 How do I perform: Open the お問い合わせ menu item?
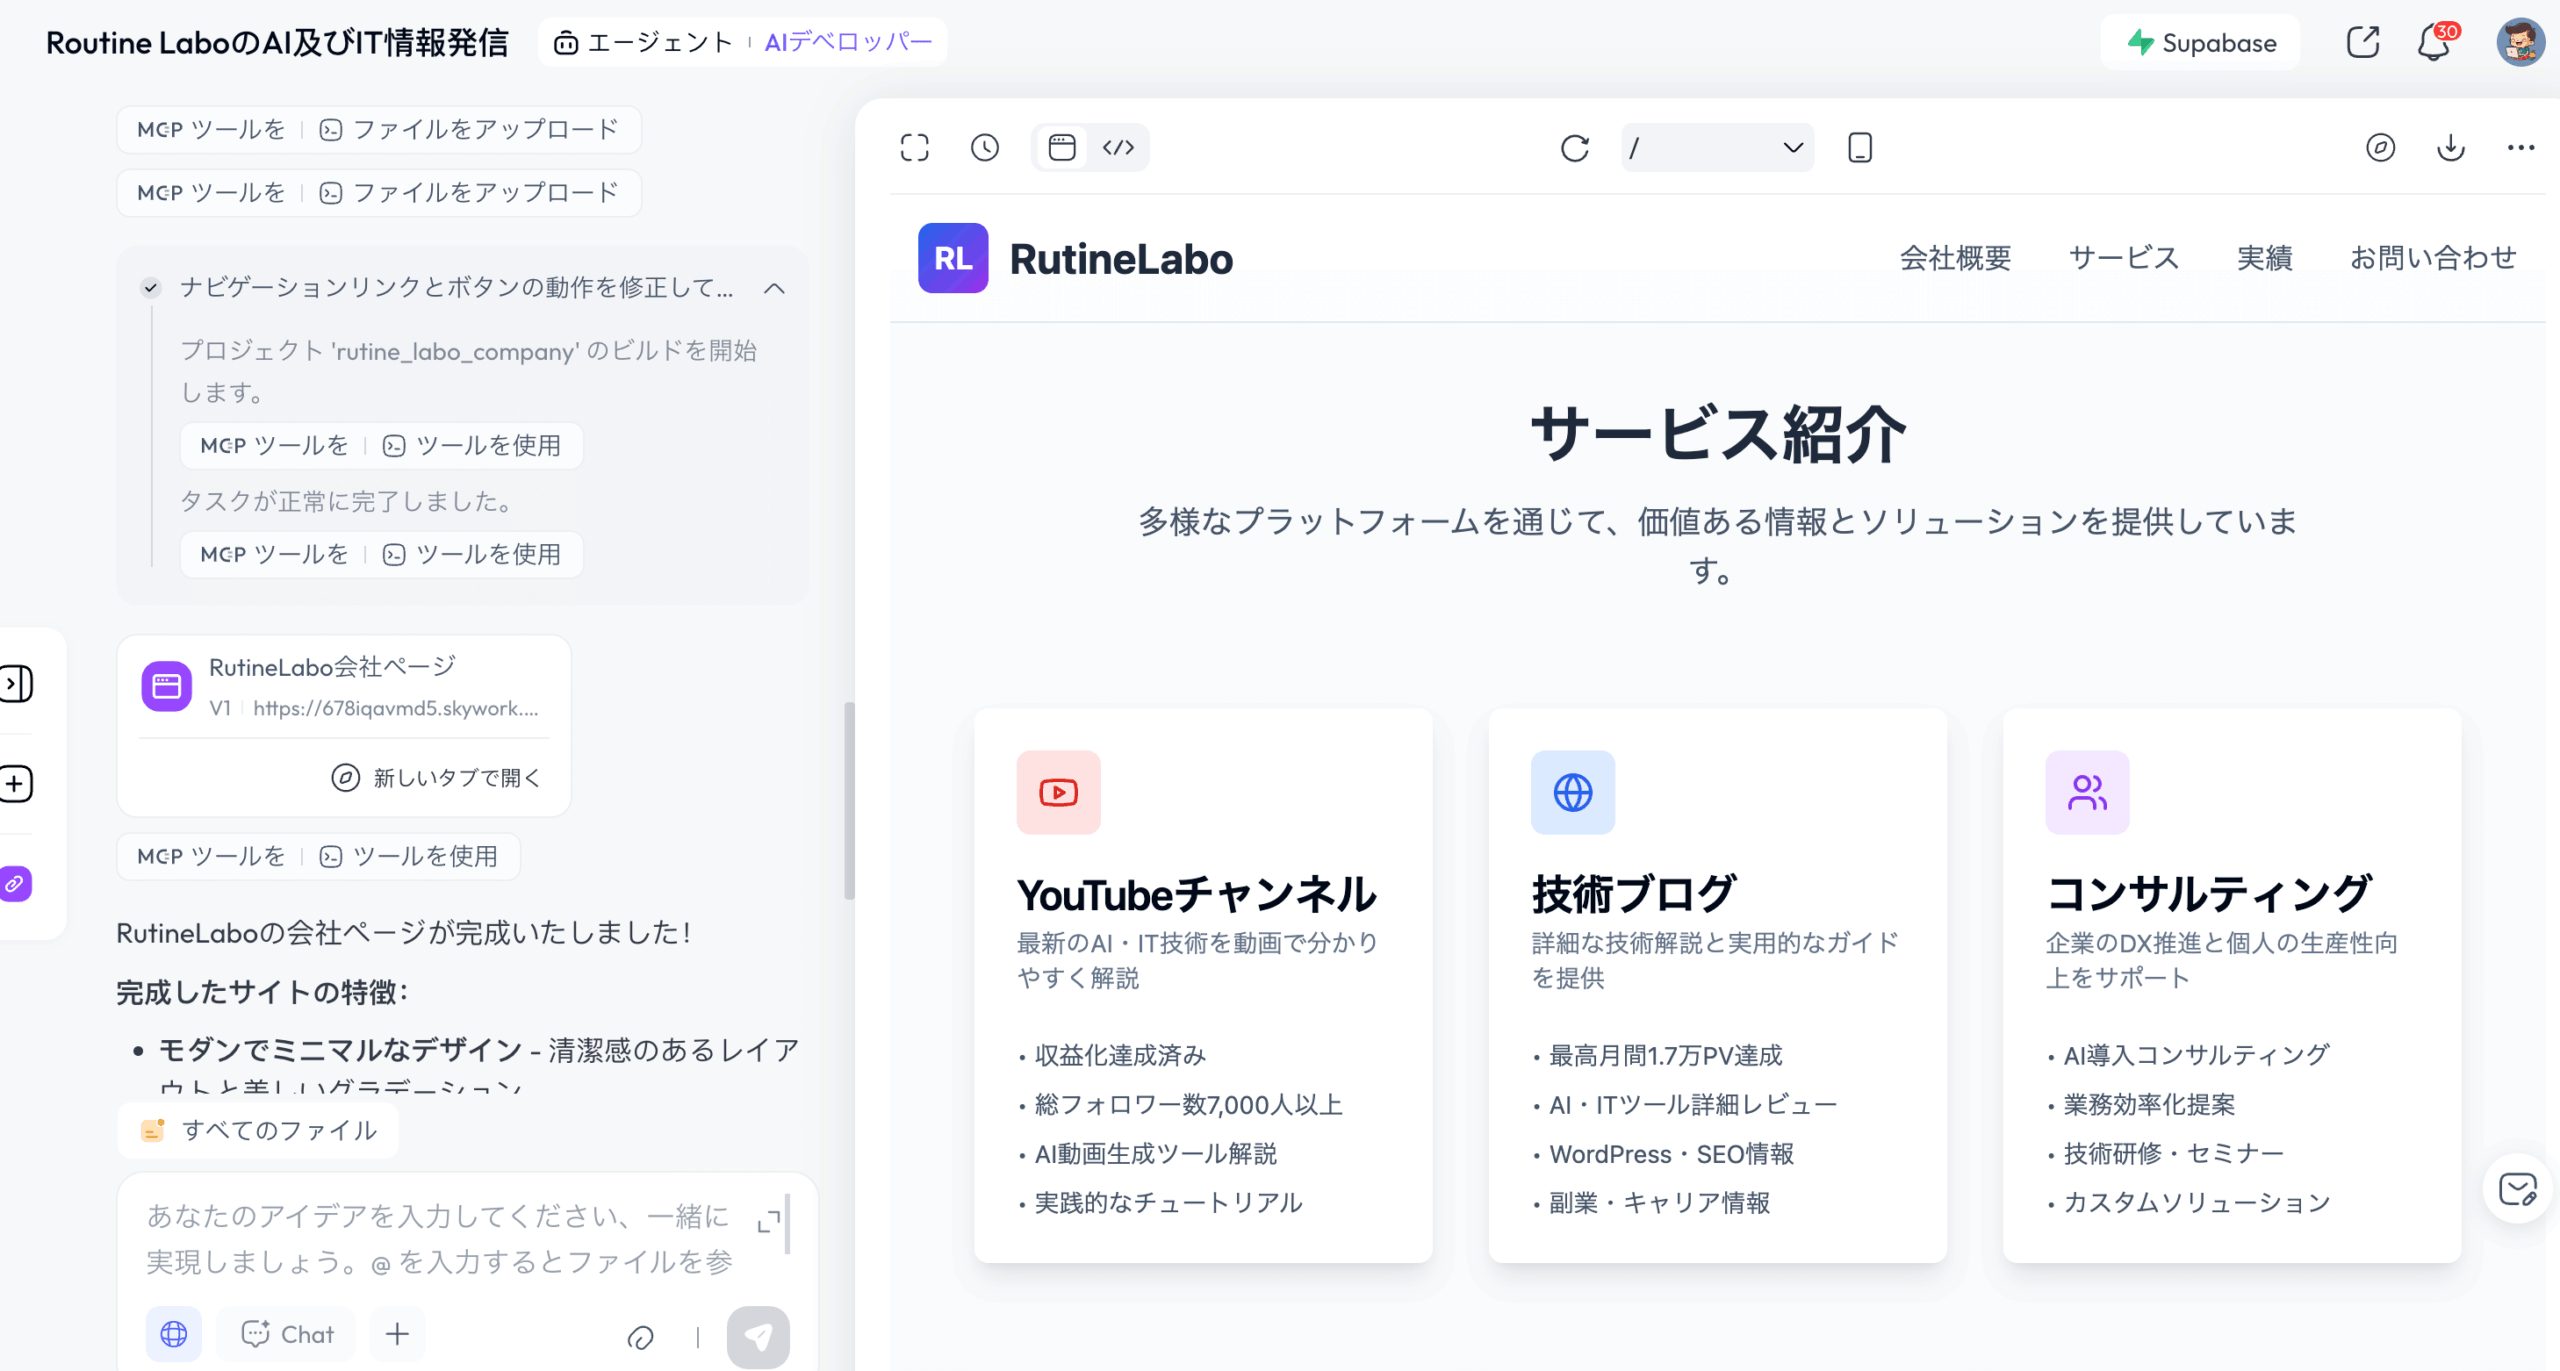click(2434, 257)
